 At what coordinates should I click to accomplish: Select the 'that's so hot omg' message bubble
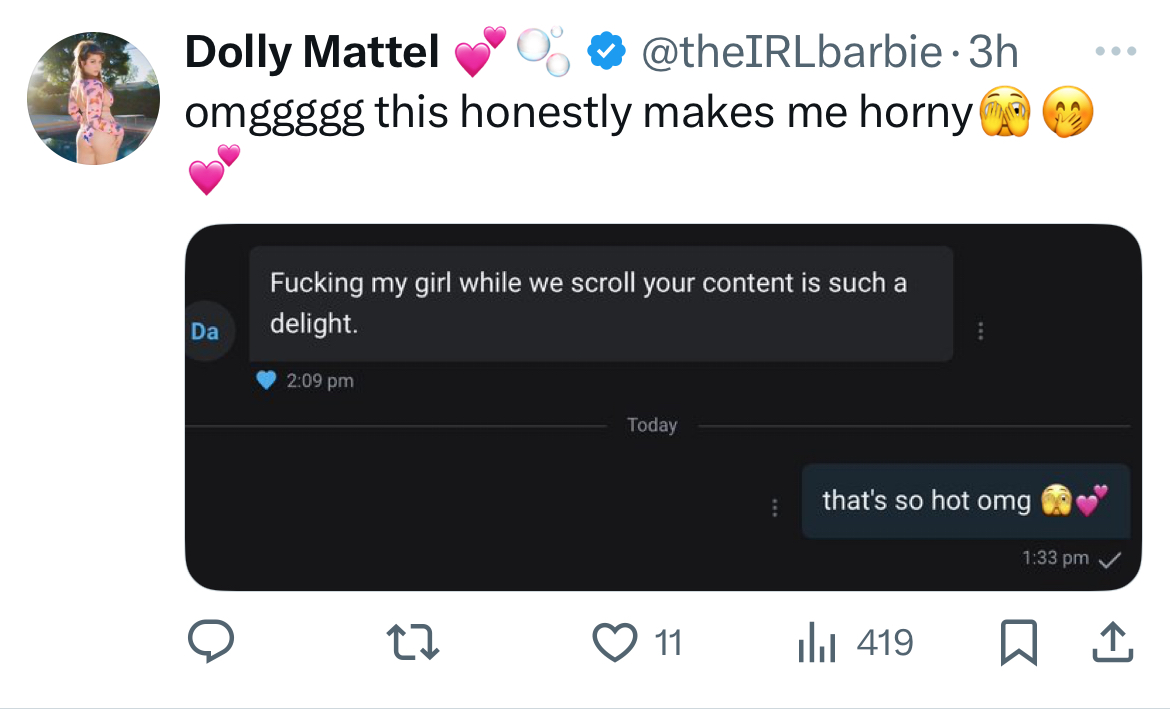[966, 501]
